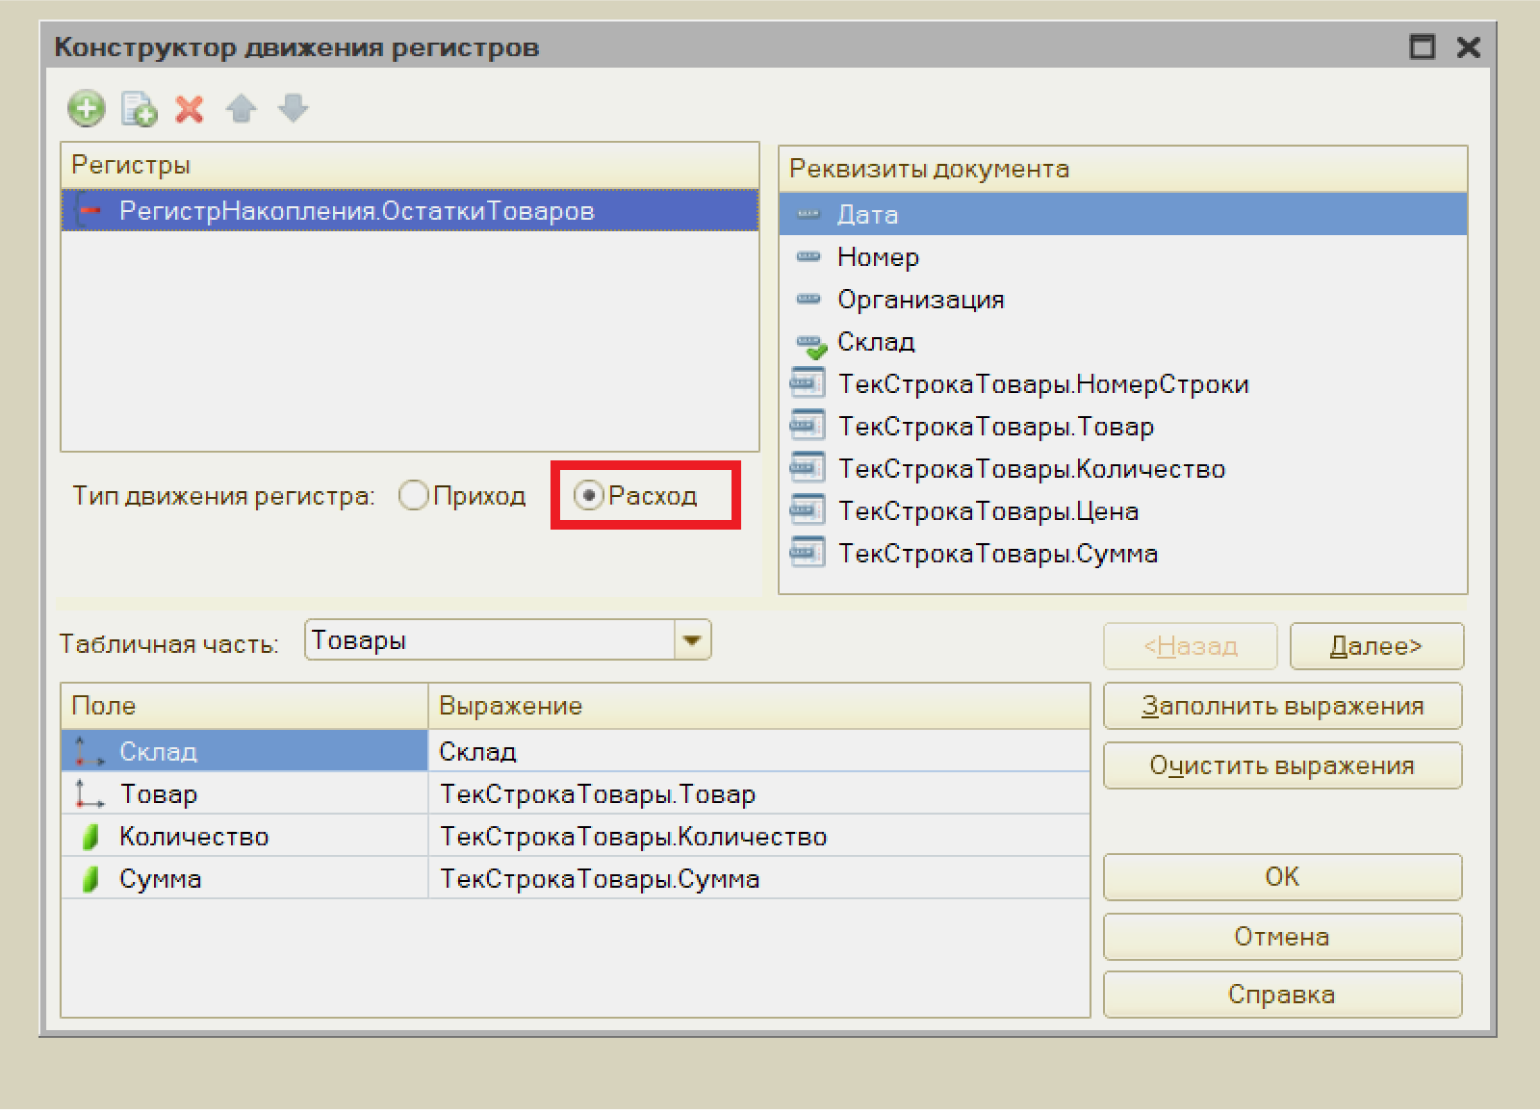Viewport: 1540px width, 1110px height.
Task: Click the red delete register icon
Action: 189,108
